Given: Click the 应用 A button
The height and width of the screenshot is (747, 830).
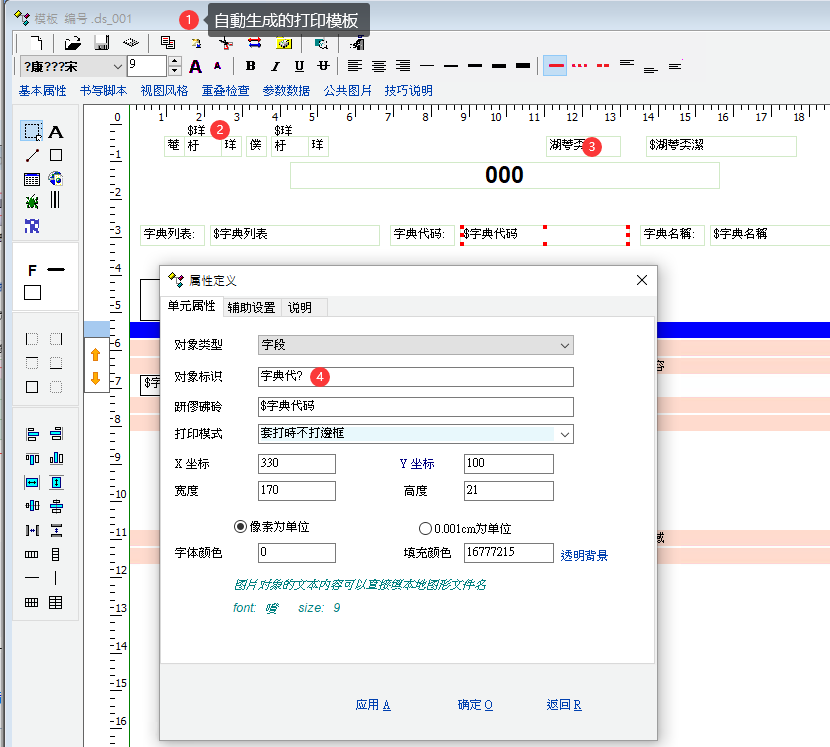Looking at the screenshot, I should pos(372,705).
